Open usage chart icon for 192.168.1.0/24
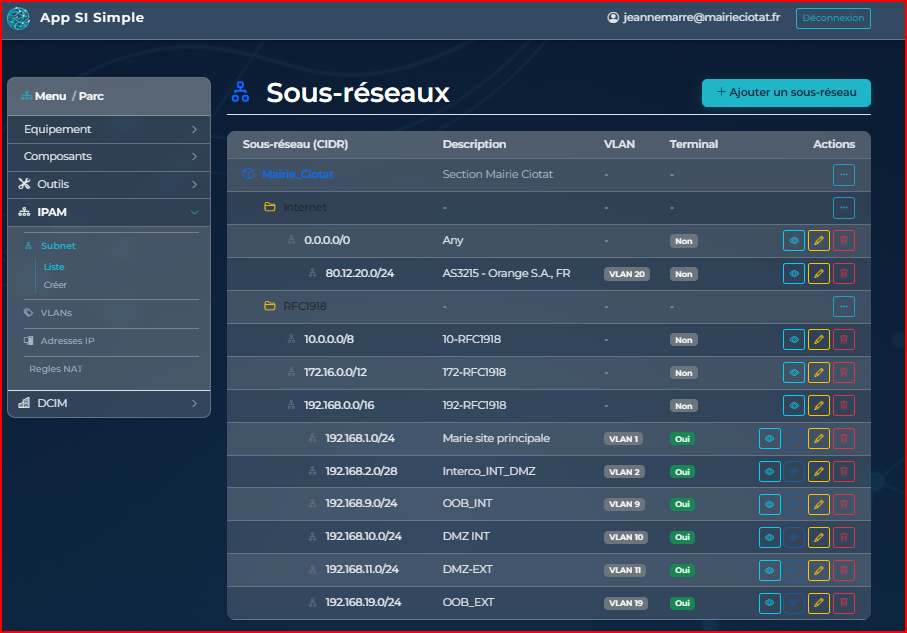907x633 pixels. click(x=794, y=439)
